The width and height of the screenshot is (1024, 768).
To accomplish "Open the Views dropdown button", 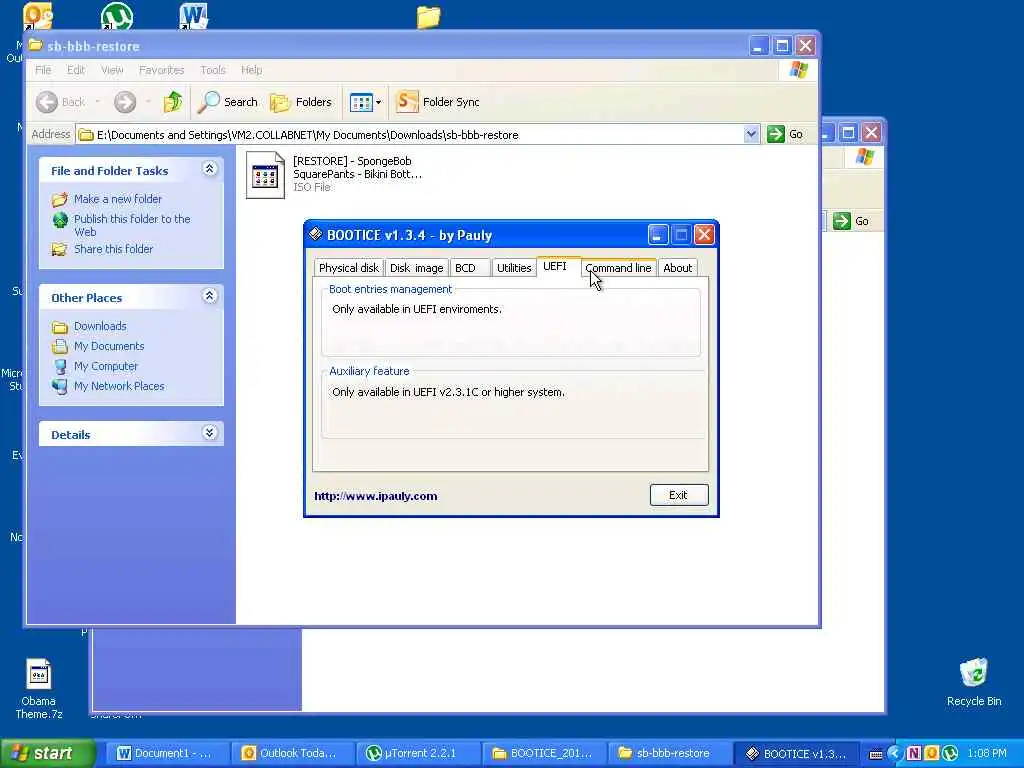I will point(365,102).
